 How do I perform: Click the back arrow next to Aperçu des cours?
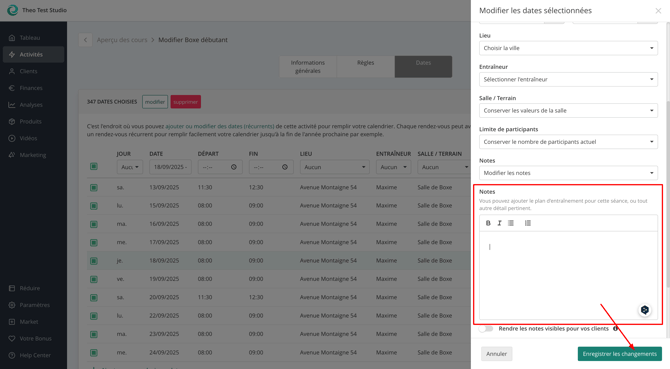coord(85,40)
